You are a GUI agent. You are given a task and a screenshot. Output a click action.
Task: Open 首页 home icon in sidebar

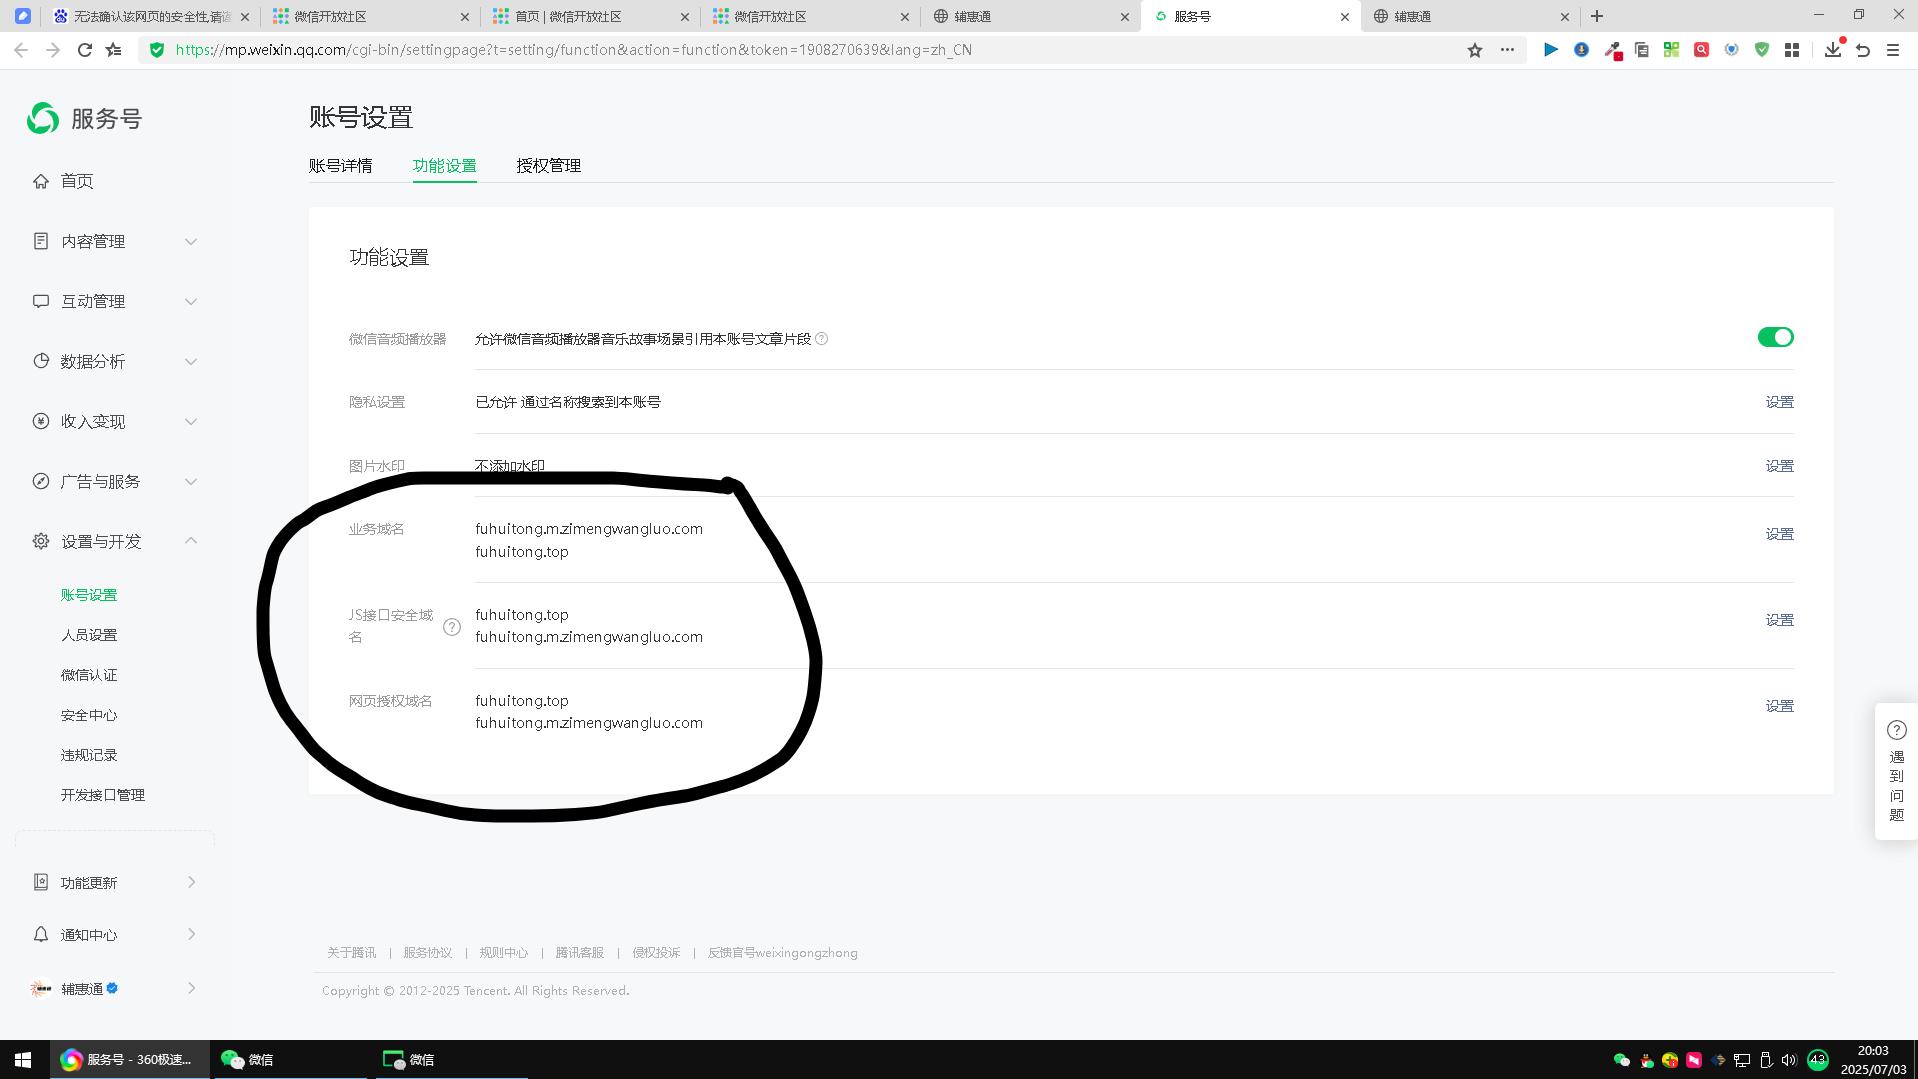click(x=41, y=181)
